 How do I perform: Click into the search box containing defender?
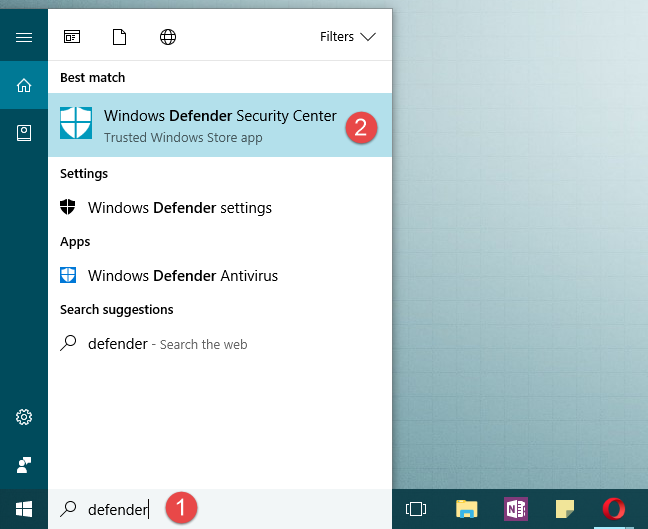tap(220, 509)
